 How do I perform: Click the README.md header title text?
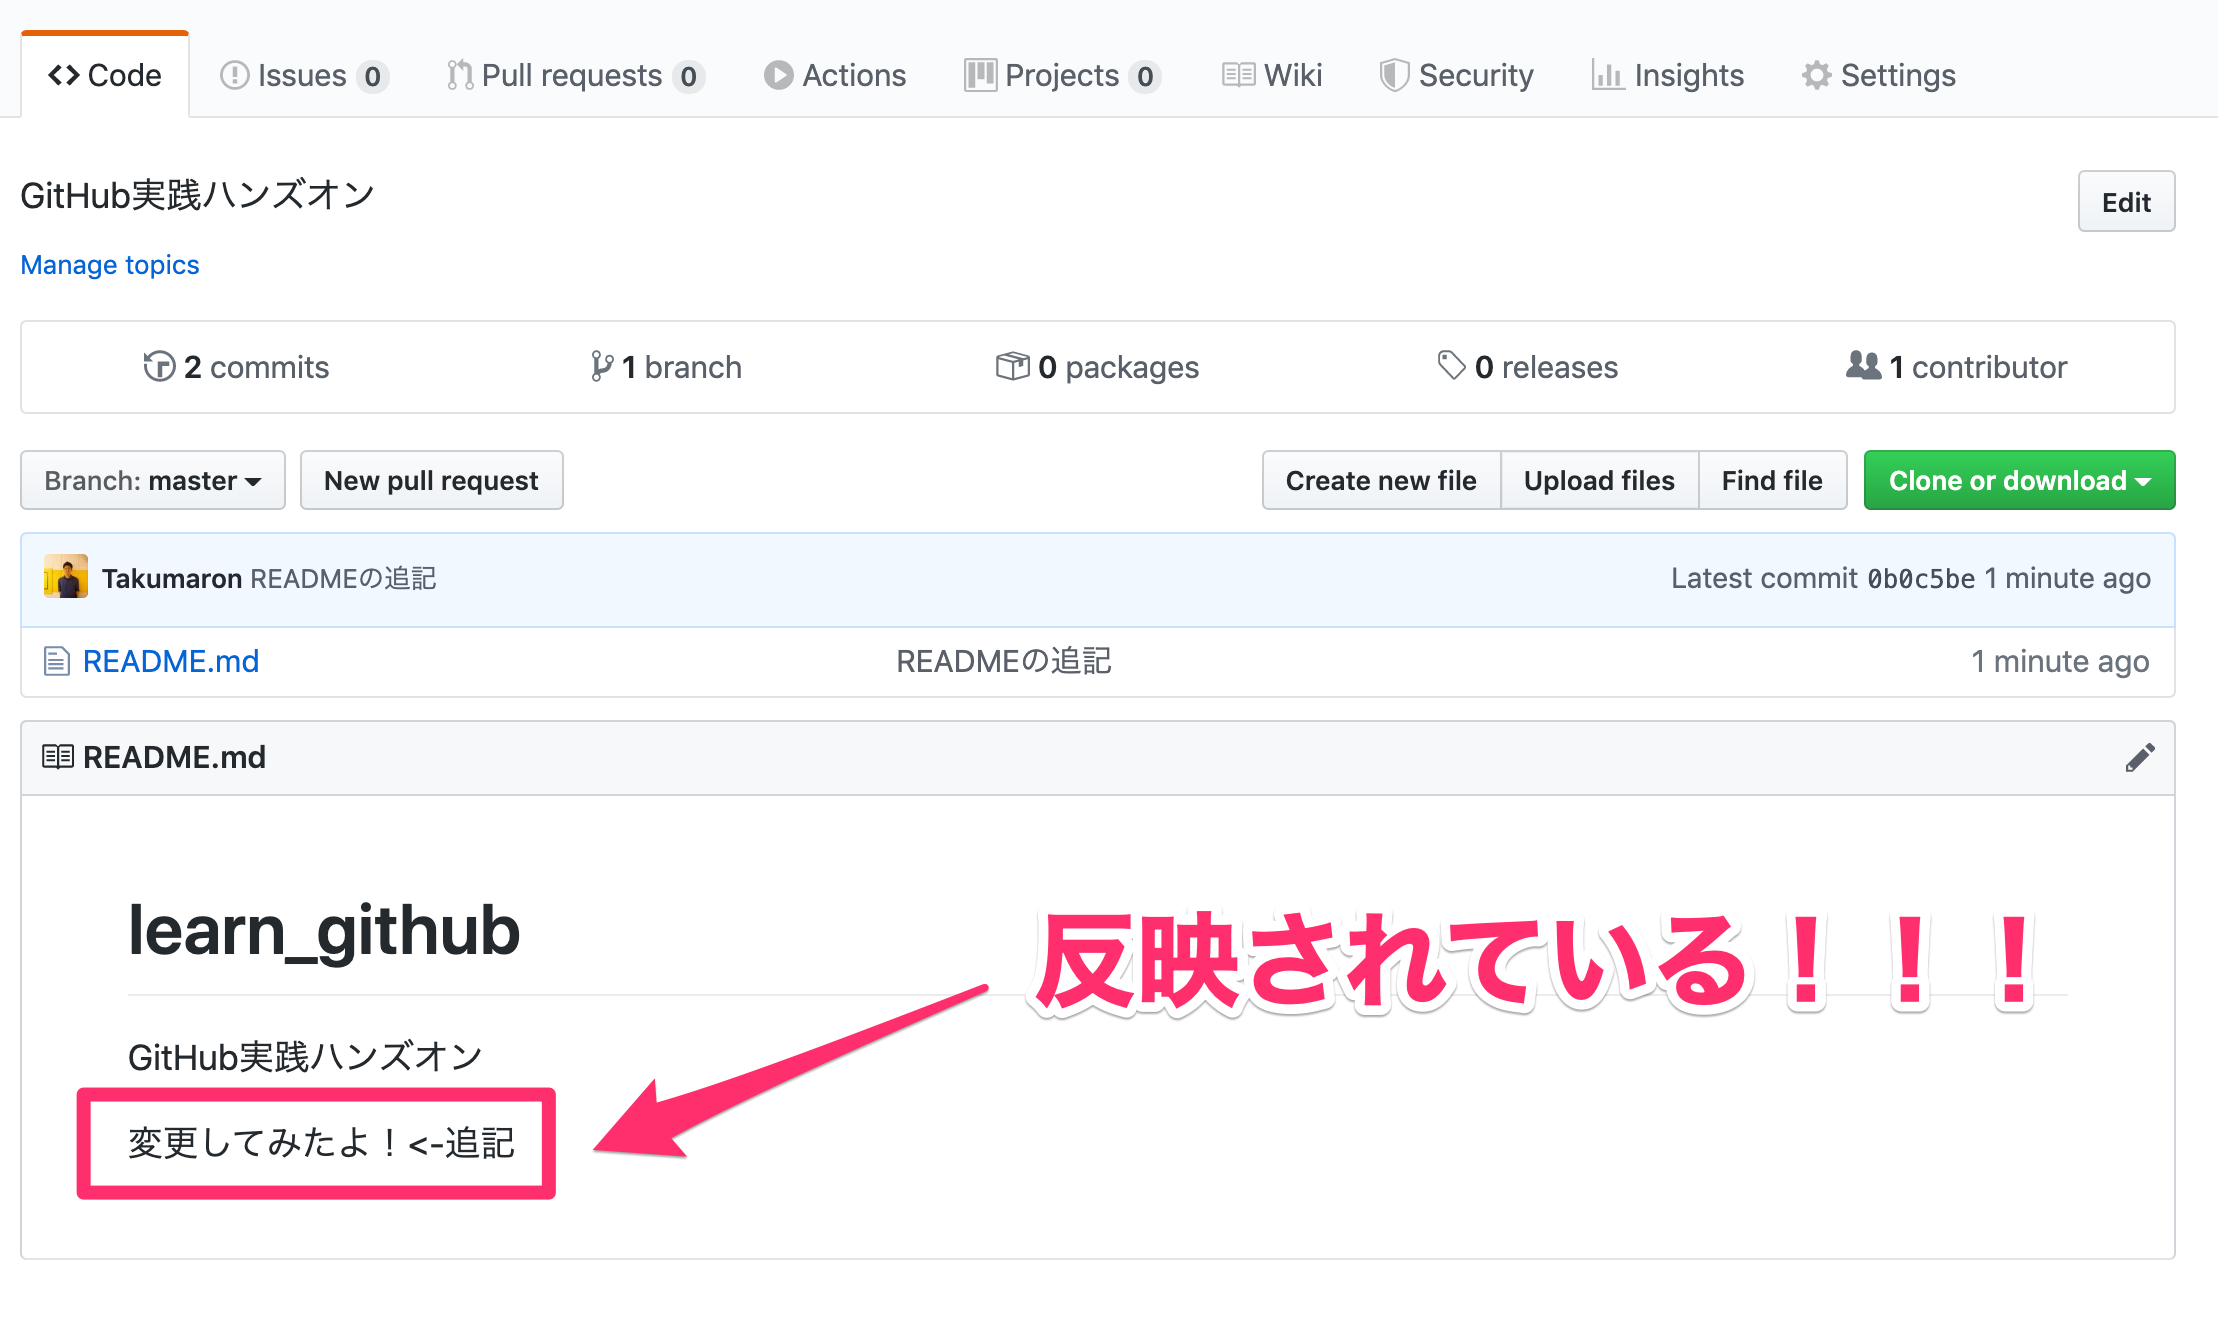pos(174,757)
